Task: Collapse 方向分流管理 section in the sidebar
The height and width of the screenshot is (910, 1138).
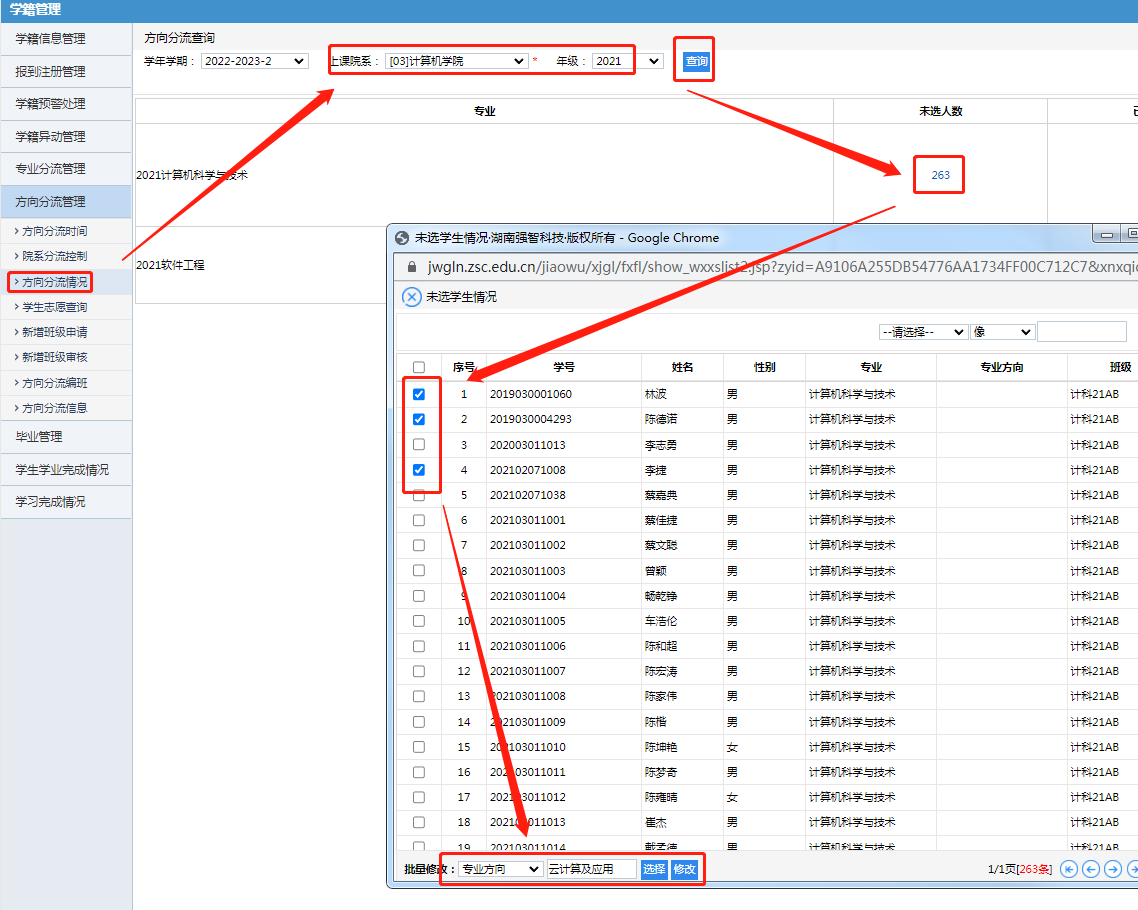Action: click(x=66, y=202)
